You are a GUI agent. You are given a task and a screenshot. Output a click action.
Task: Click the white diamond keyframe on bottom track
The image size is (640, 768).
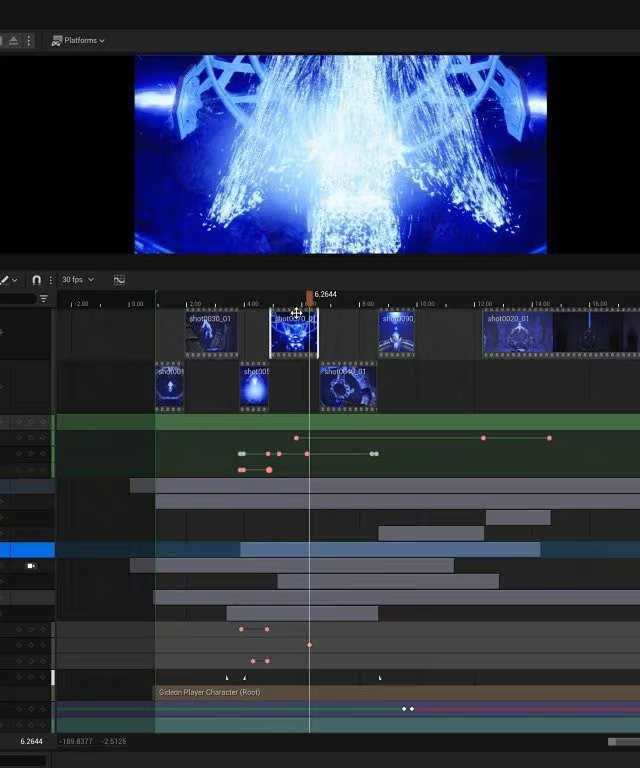(407, 709)
